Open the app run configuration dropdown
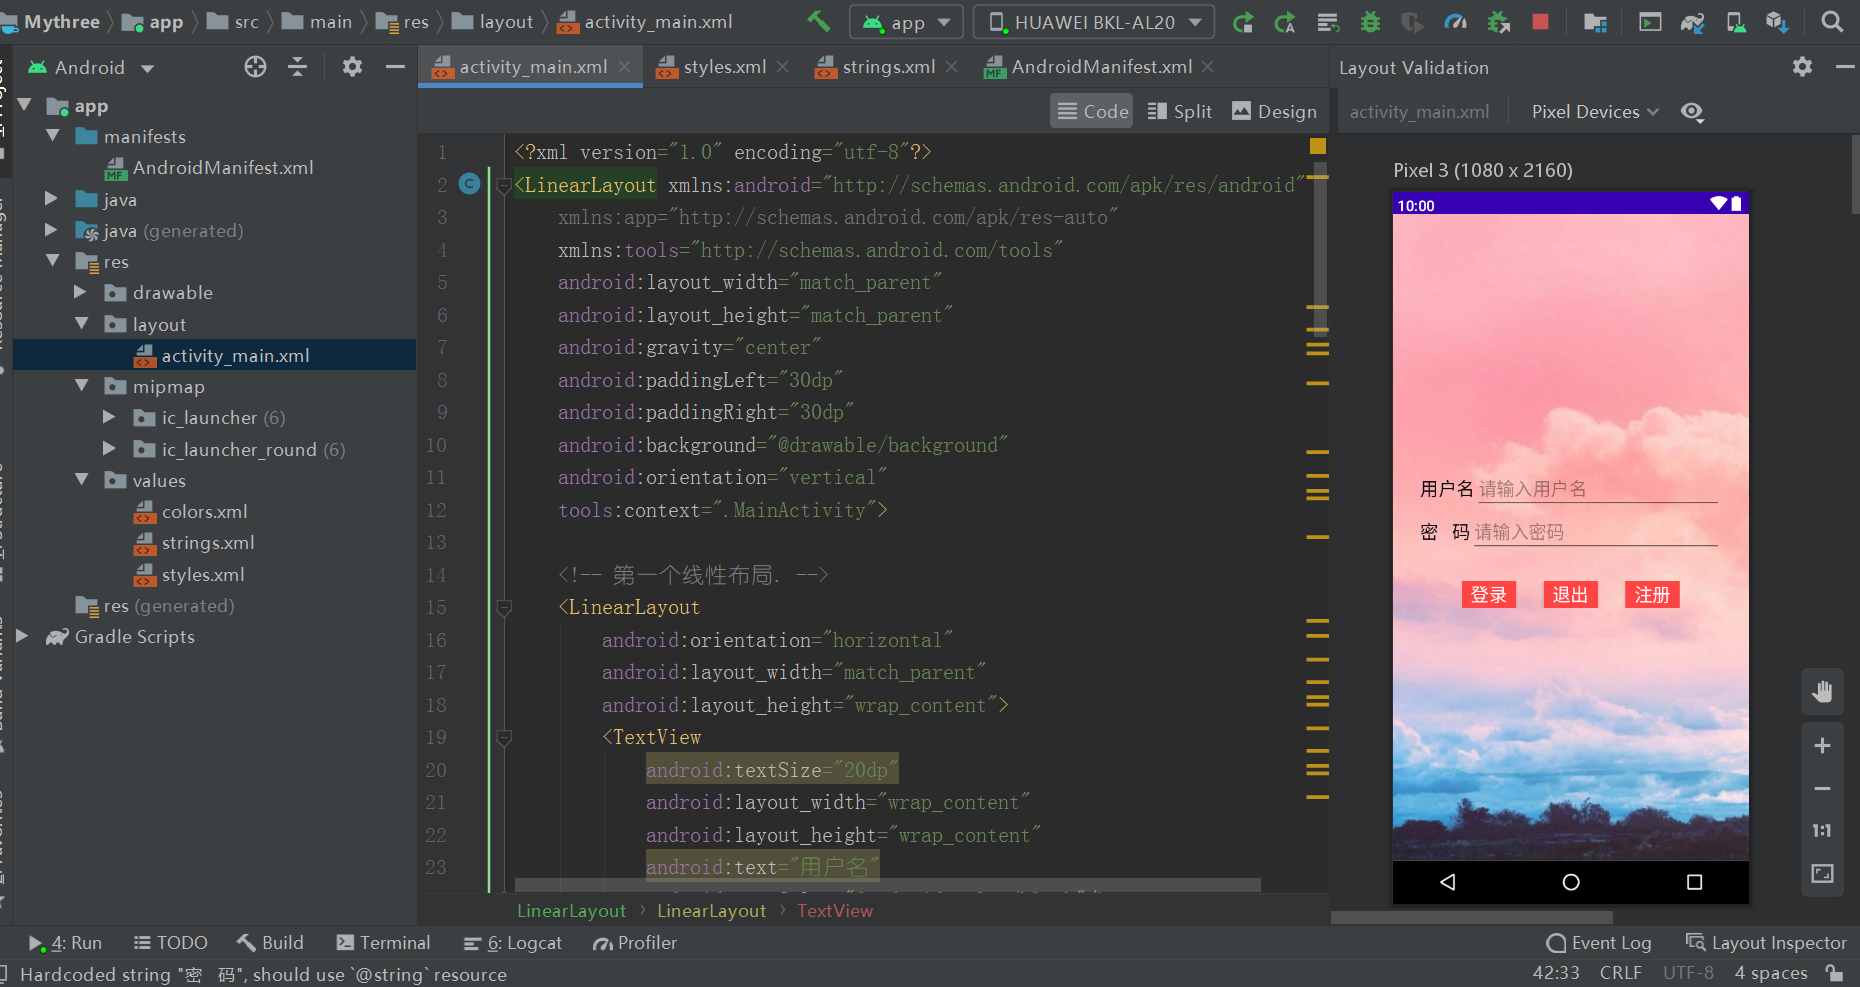This screenshot has height=987, width=1860. (906, 22)
